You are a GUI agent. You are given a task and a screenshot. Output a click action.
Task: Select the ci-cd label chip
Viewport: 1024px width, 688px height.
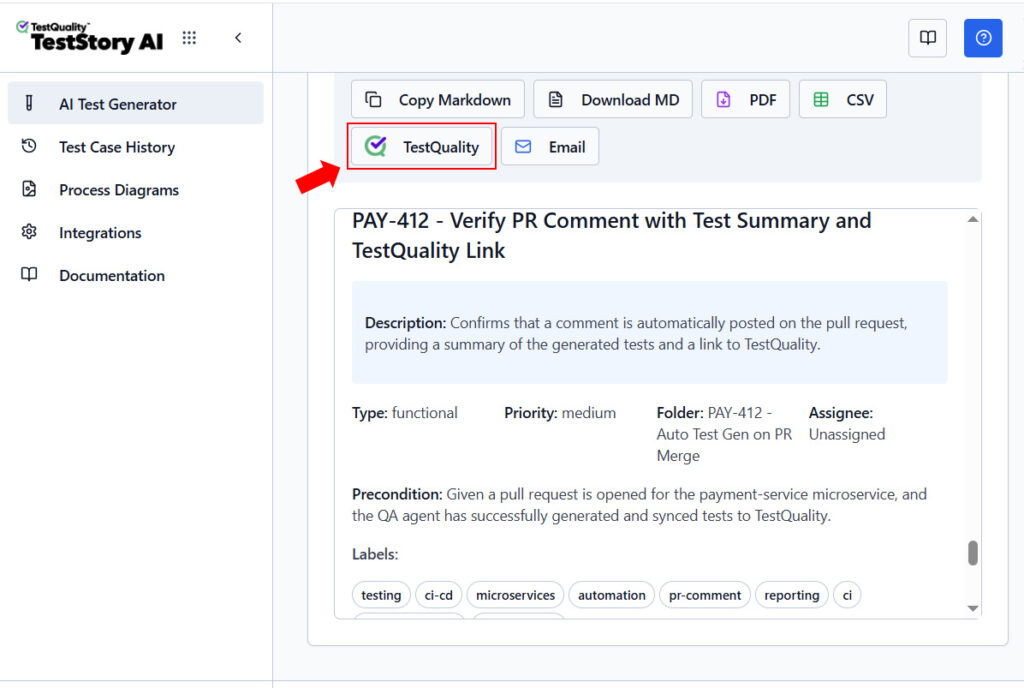(x=438, y=594)
